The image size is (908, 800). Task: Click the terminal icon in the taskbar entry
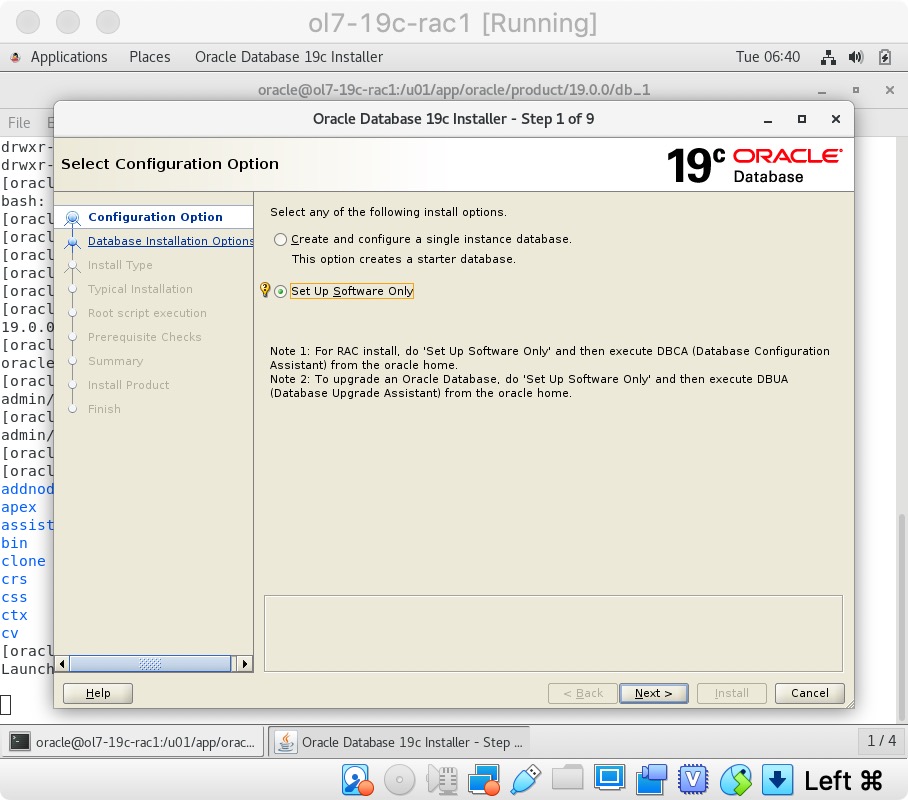click(x=20, y=741)
